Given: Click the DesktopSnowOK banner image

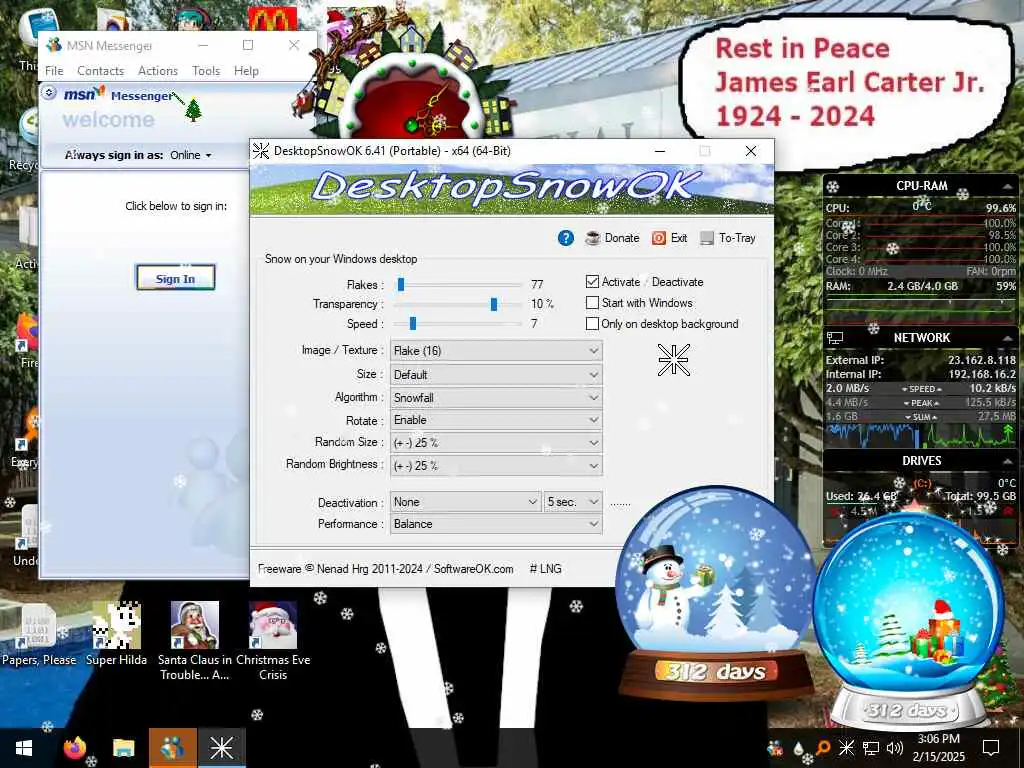Looking at the screenshot, I should tap(512, 189).
